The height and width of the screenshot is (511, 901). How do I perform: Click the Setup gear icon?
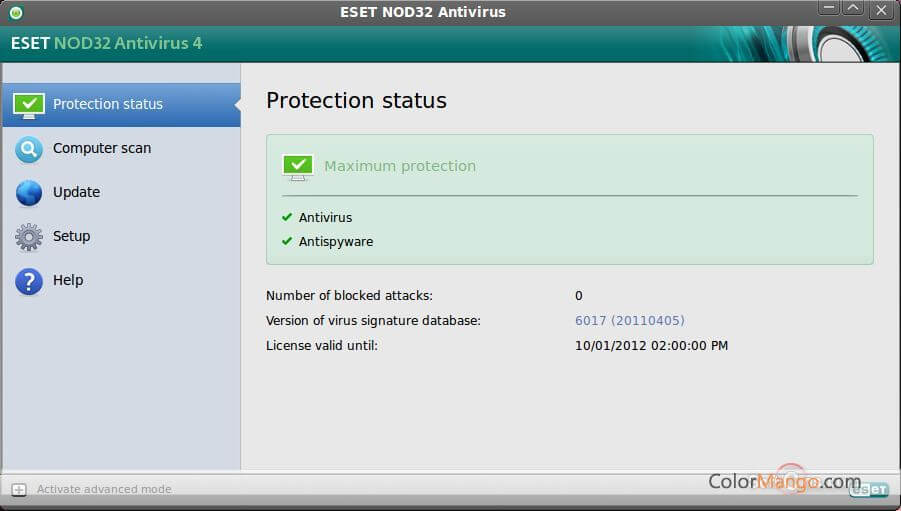coord(29,237)
